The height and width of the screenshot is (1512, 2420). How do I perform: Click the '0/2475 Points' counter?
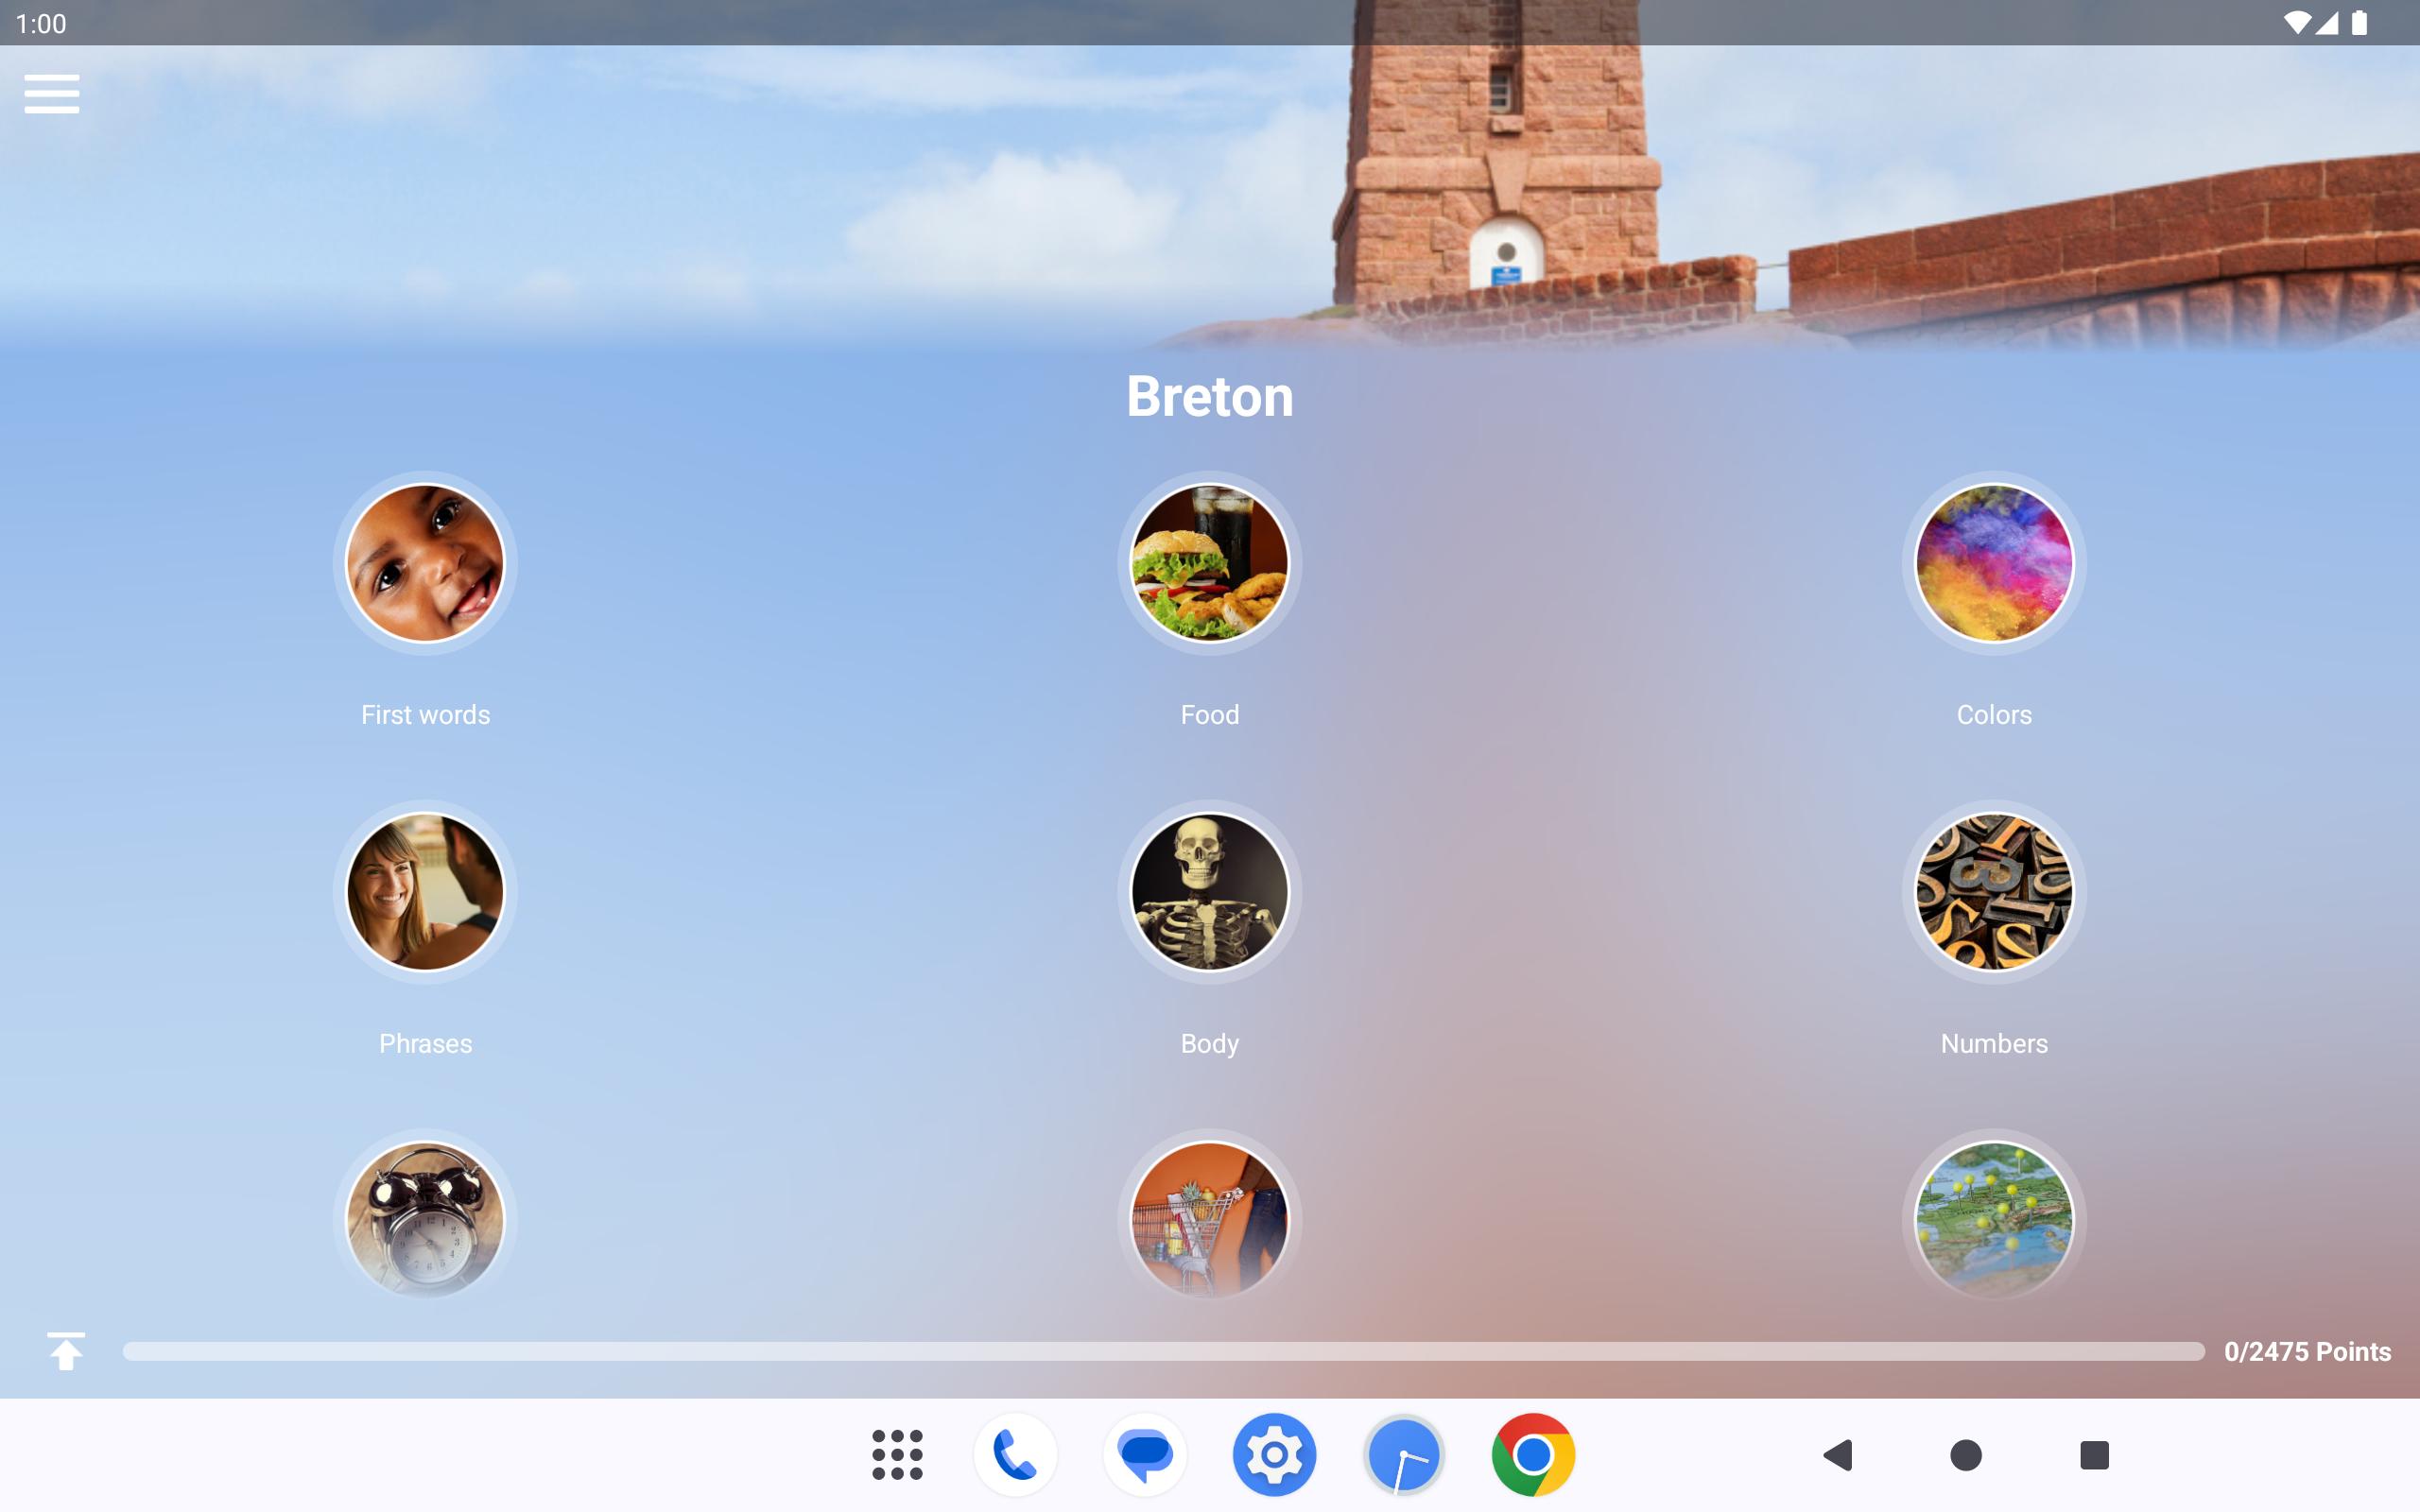[x=2307, y=1351]
